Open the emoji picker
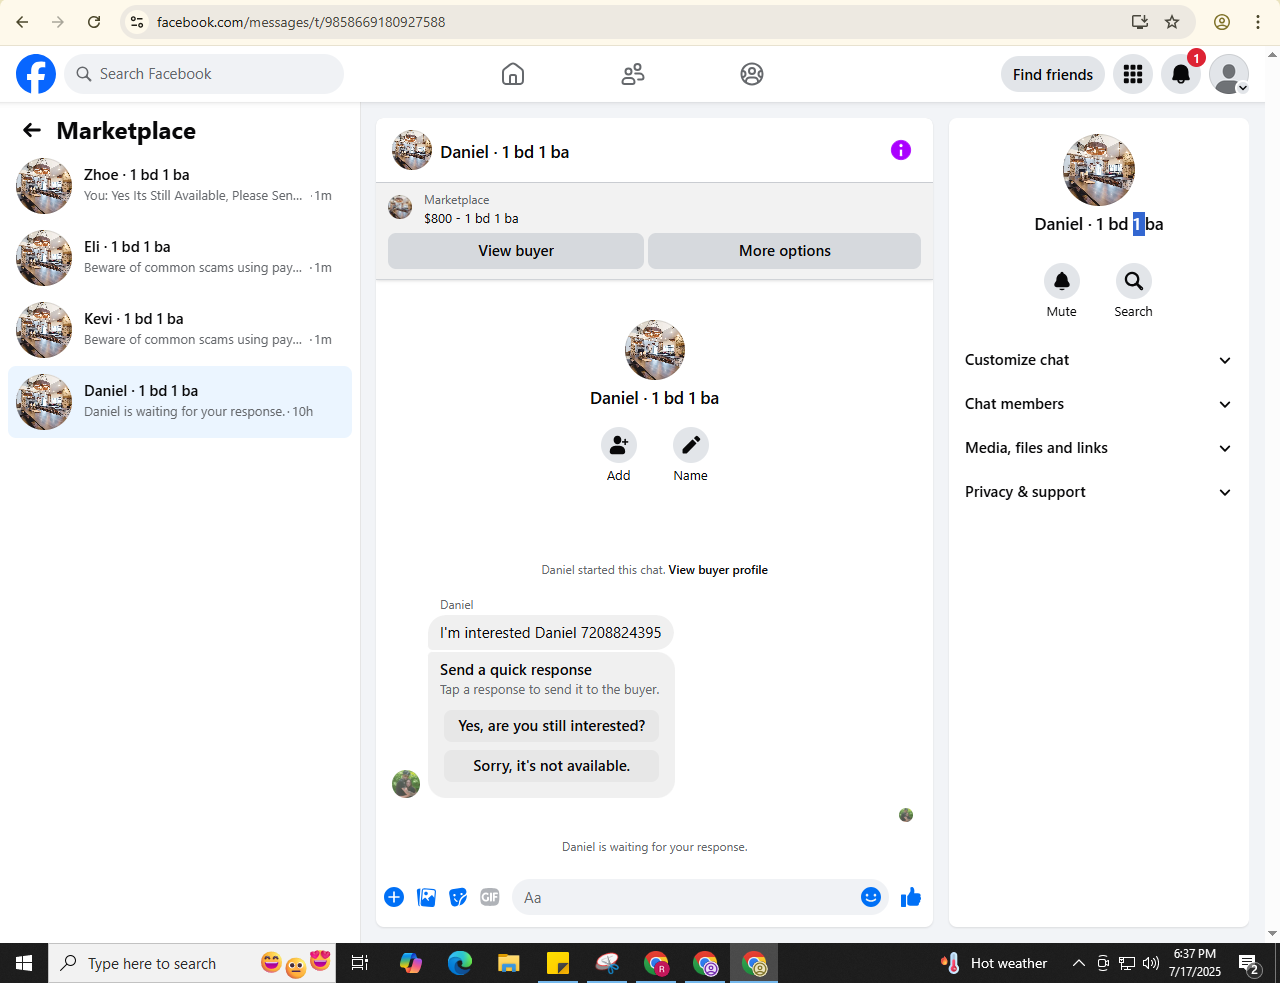 (871, 897)
